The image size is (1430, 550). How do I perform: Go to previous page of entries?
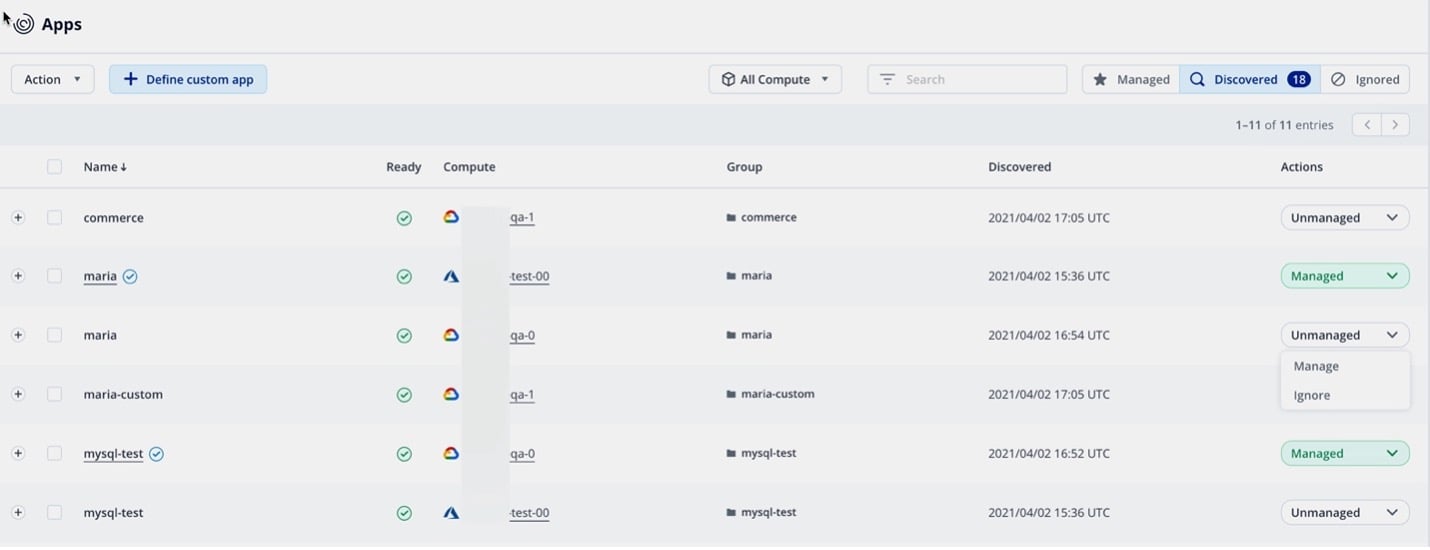pyautogui.click(x=1366, y=125)
